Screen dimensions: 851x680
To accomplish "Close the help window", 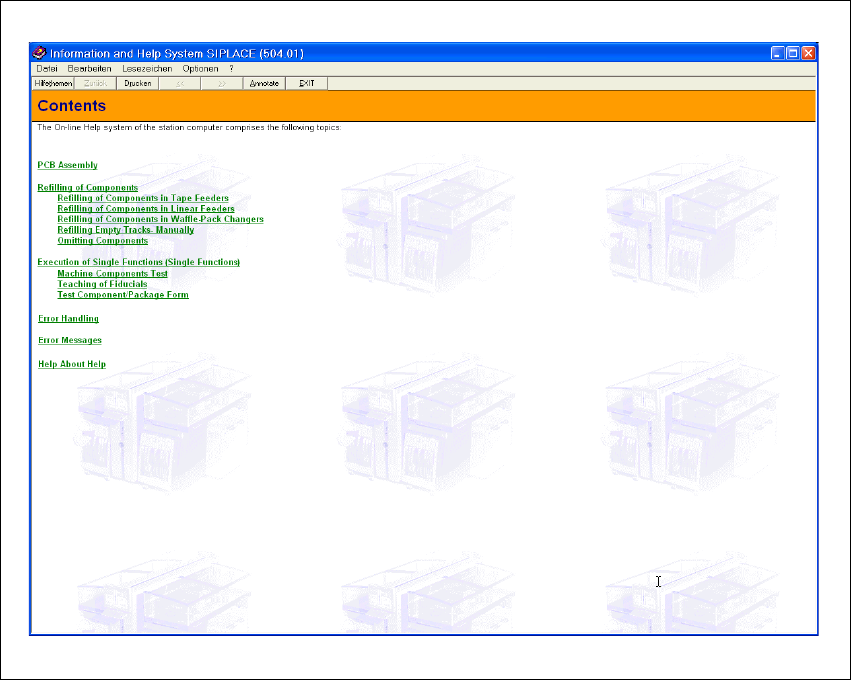I will (808, 53).
